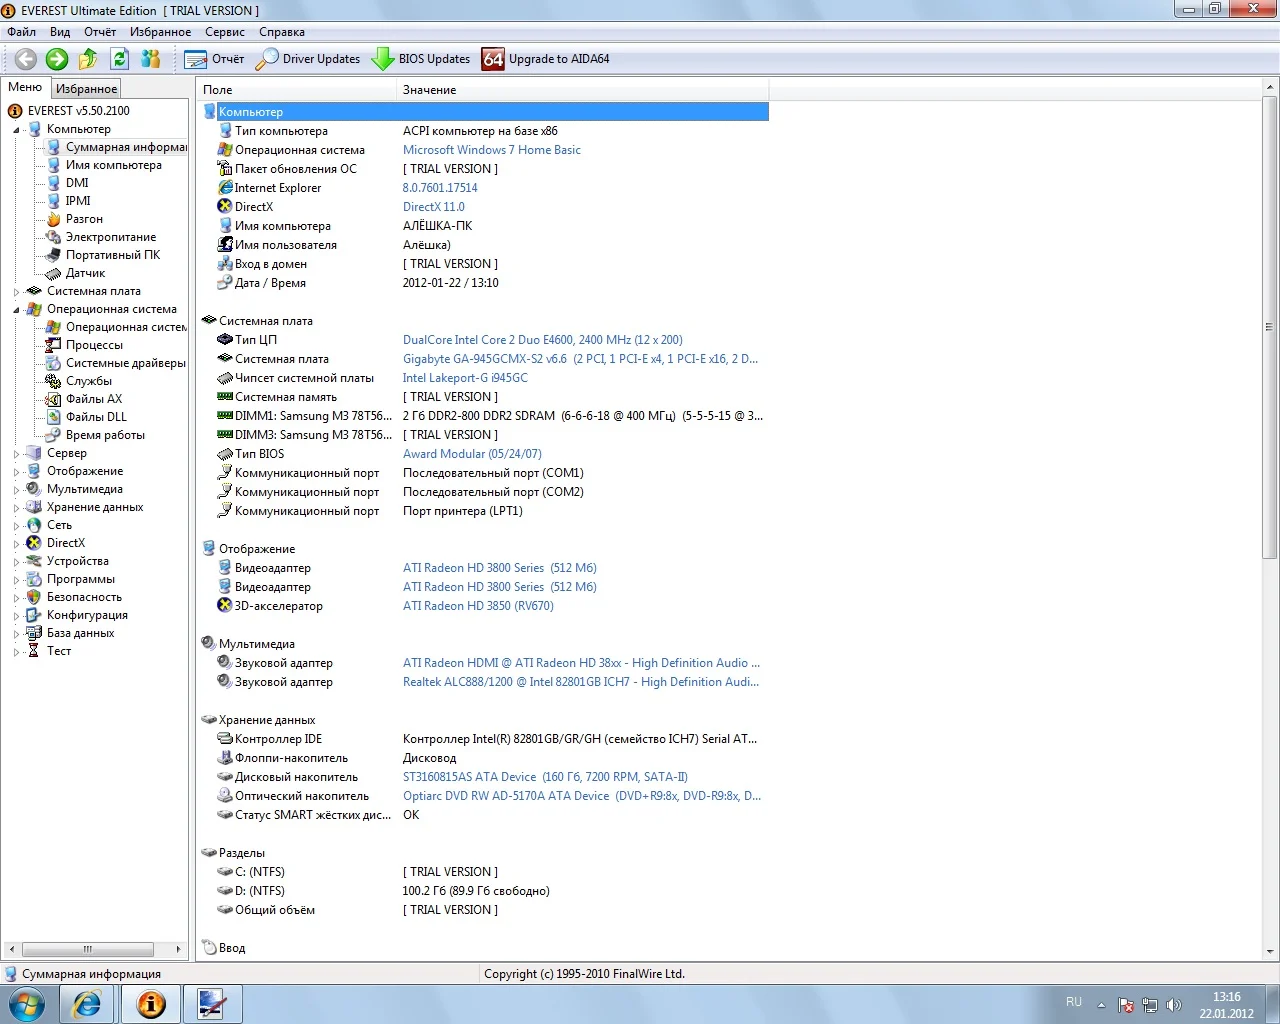Collapse the Операционная система tree node

[17, 310]
